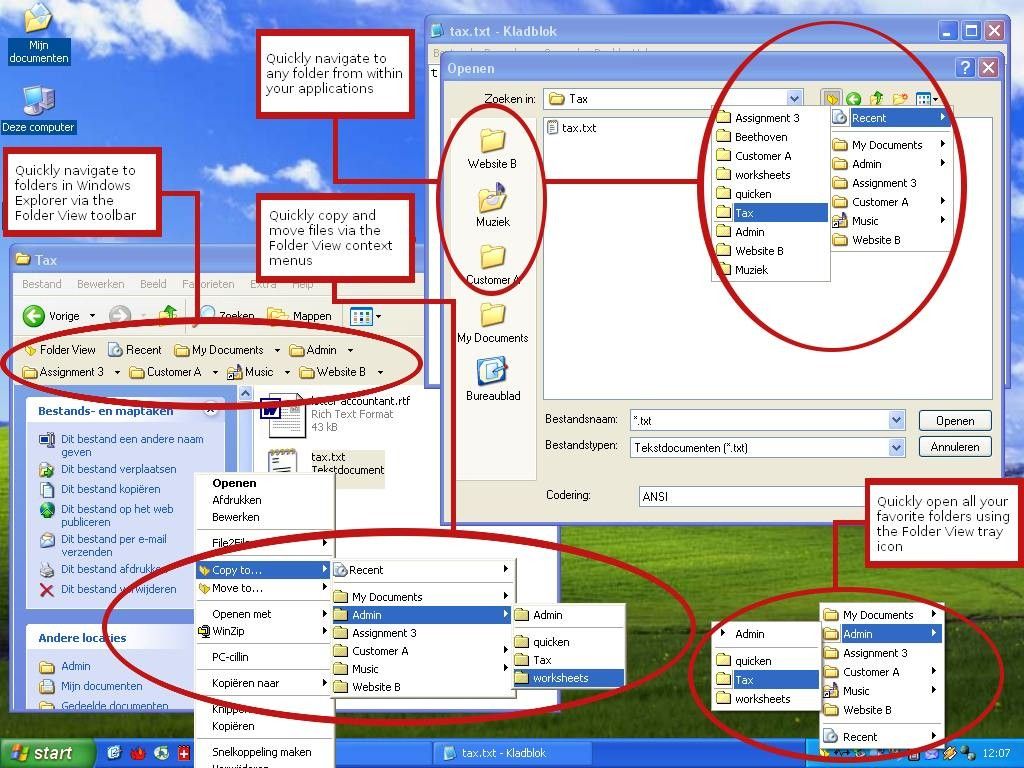Image resolution: width=1024 pixels, height=768 pixels.
Task: Open the Views dropdown arrow in the Openen dialog
Action: pyautogui.click(x=934, y=98)
